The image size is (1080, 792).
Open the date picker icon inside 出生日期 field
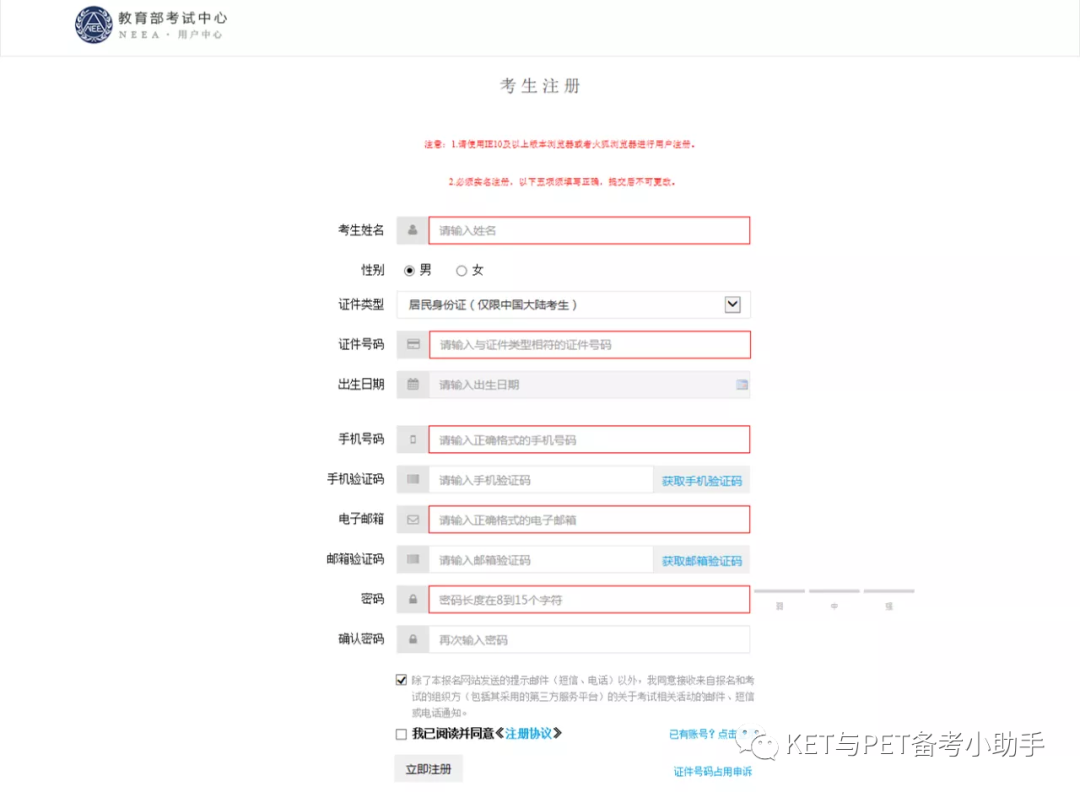(x=742, y=384)
